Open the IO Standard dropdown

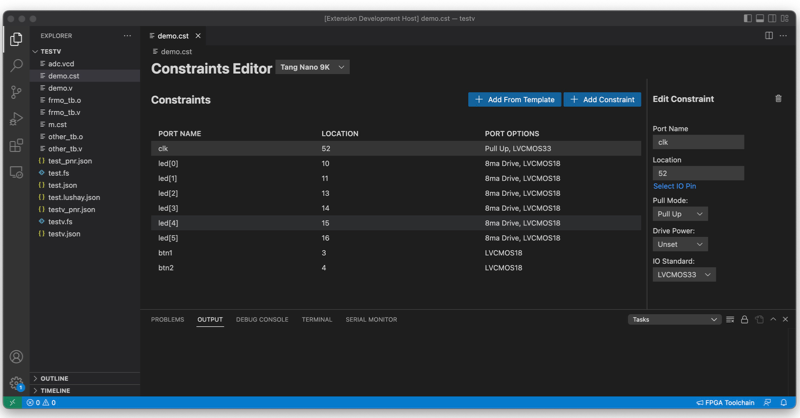684,275
